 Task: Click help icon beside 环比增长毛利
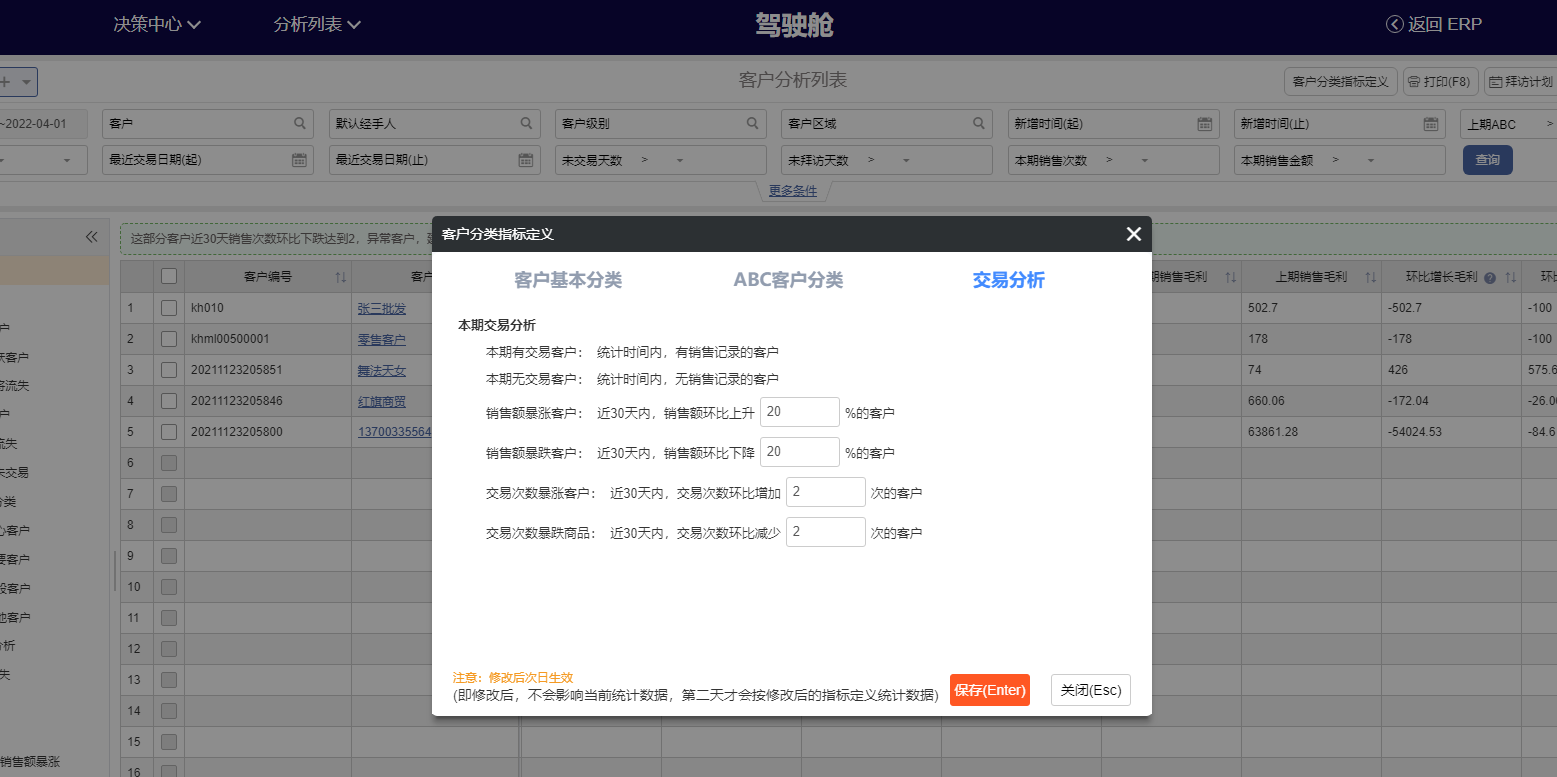(1489, 277)
